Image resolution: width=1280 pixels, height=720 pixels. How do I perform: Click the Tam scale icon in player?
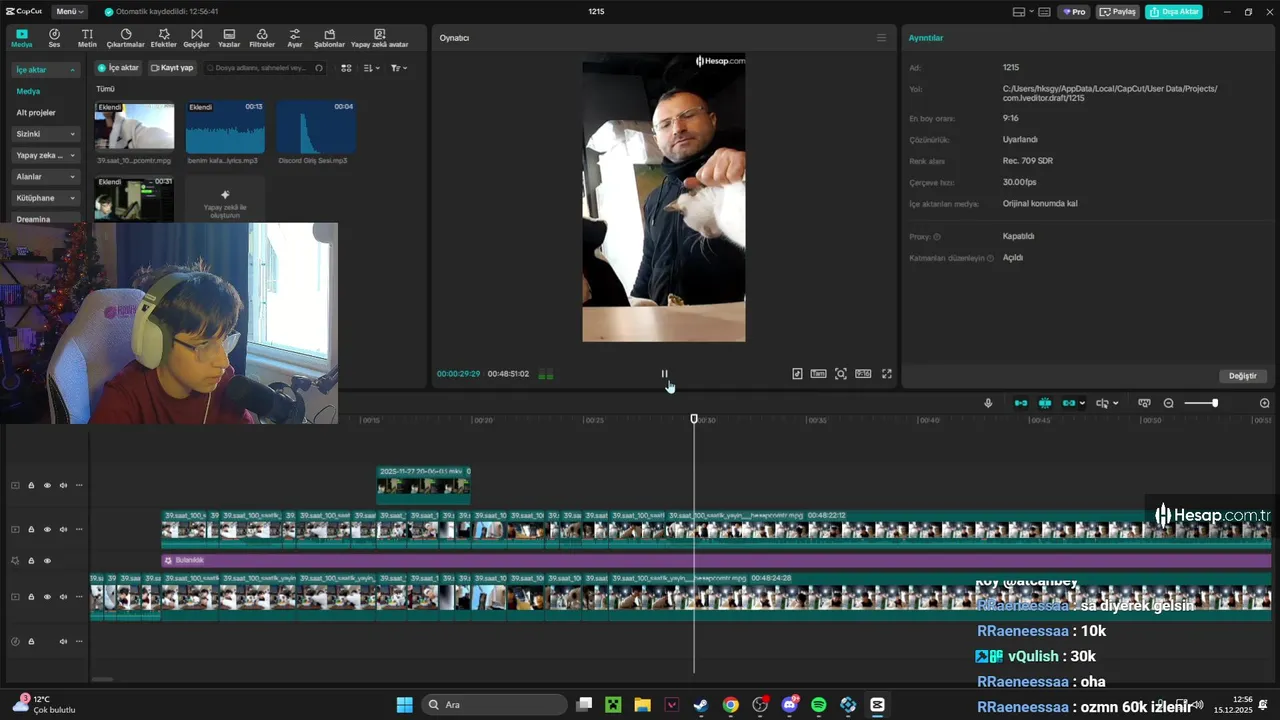point(818,374)
